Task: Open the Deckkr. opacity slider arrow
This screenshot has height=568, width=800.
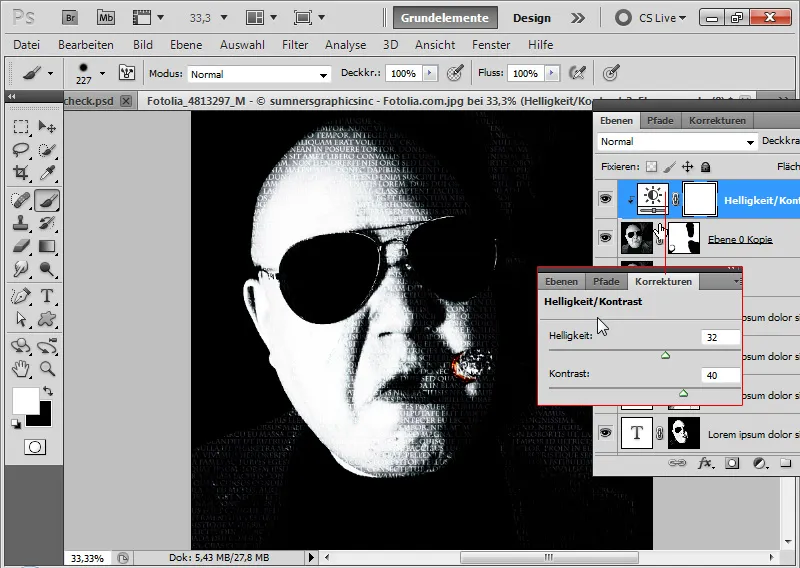Action: pos(430,73)
